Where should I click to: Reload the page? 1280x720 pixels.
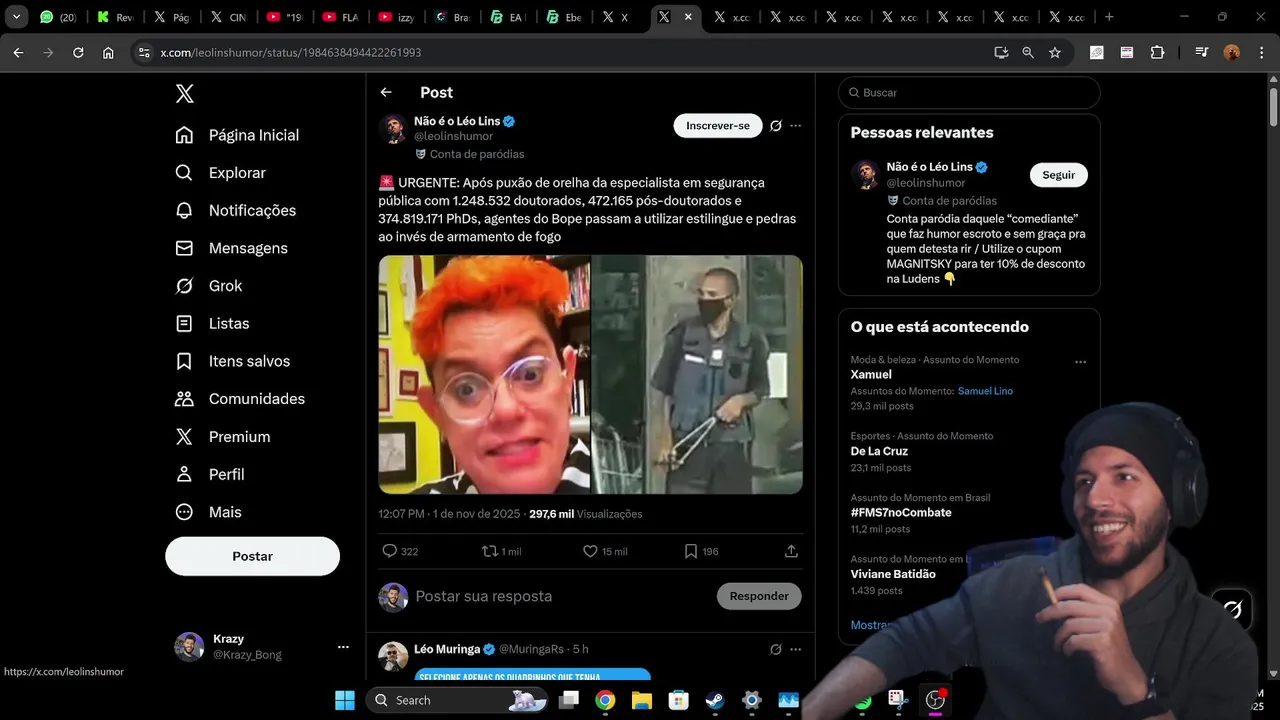[x=78, y=52]
